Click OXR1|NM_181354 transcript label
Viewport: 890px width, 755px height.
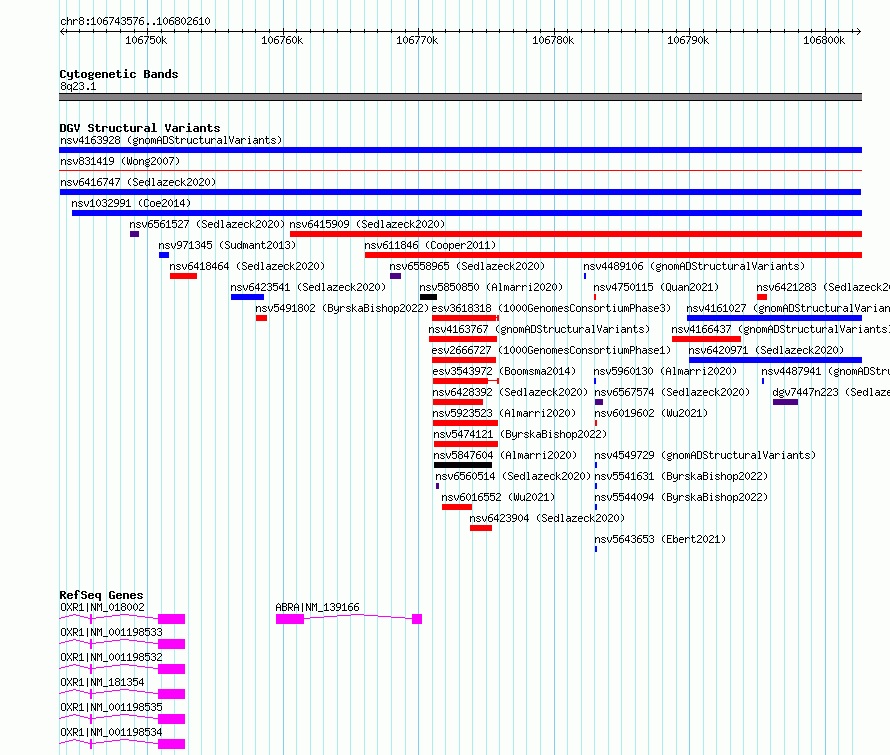[x=102, y=682]
